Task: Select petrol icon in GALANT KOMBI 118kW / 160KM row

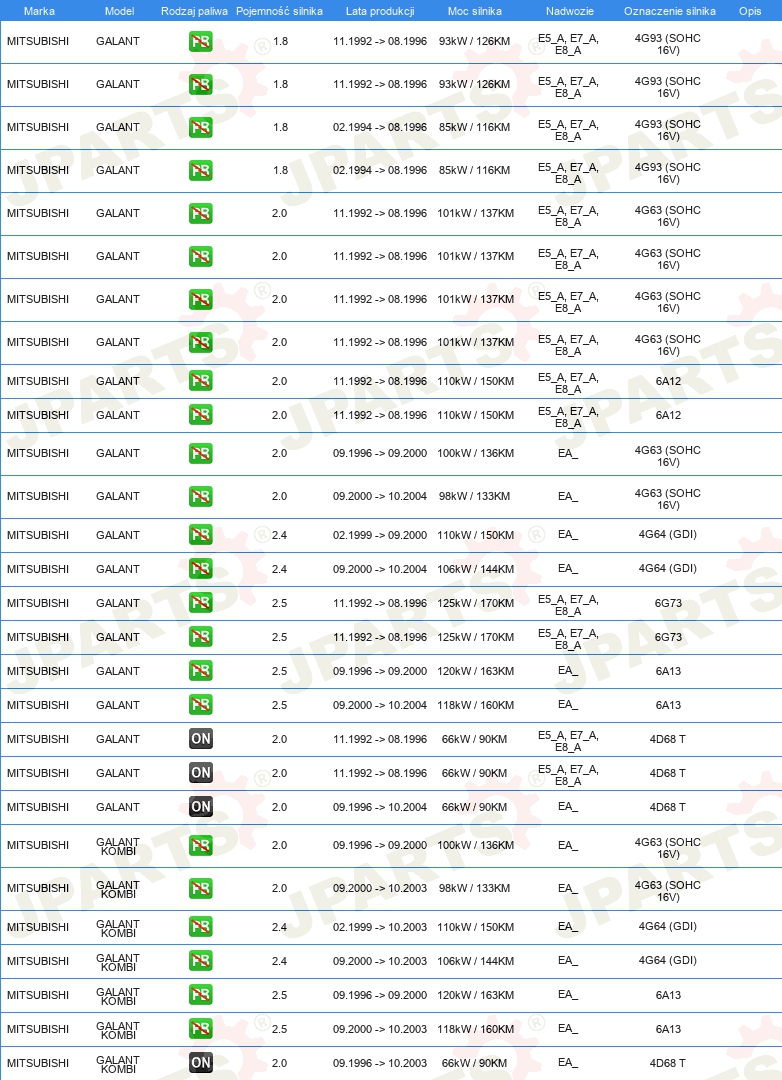Action: [x=200, y=1028]
